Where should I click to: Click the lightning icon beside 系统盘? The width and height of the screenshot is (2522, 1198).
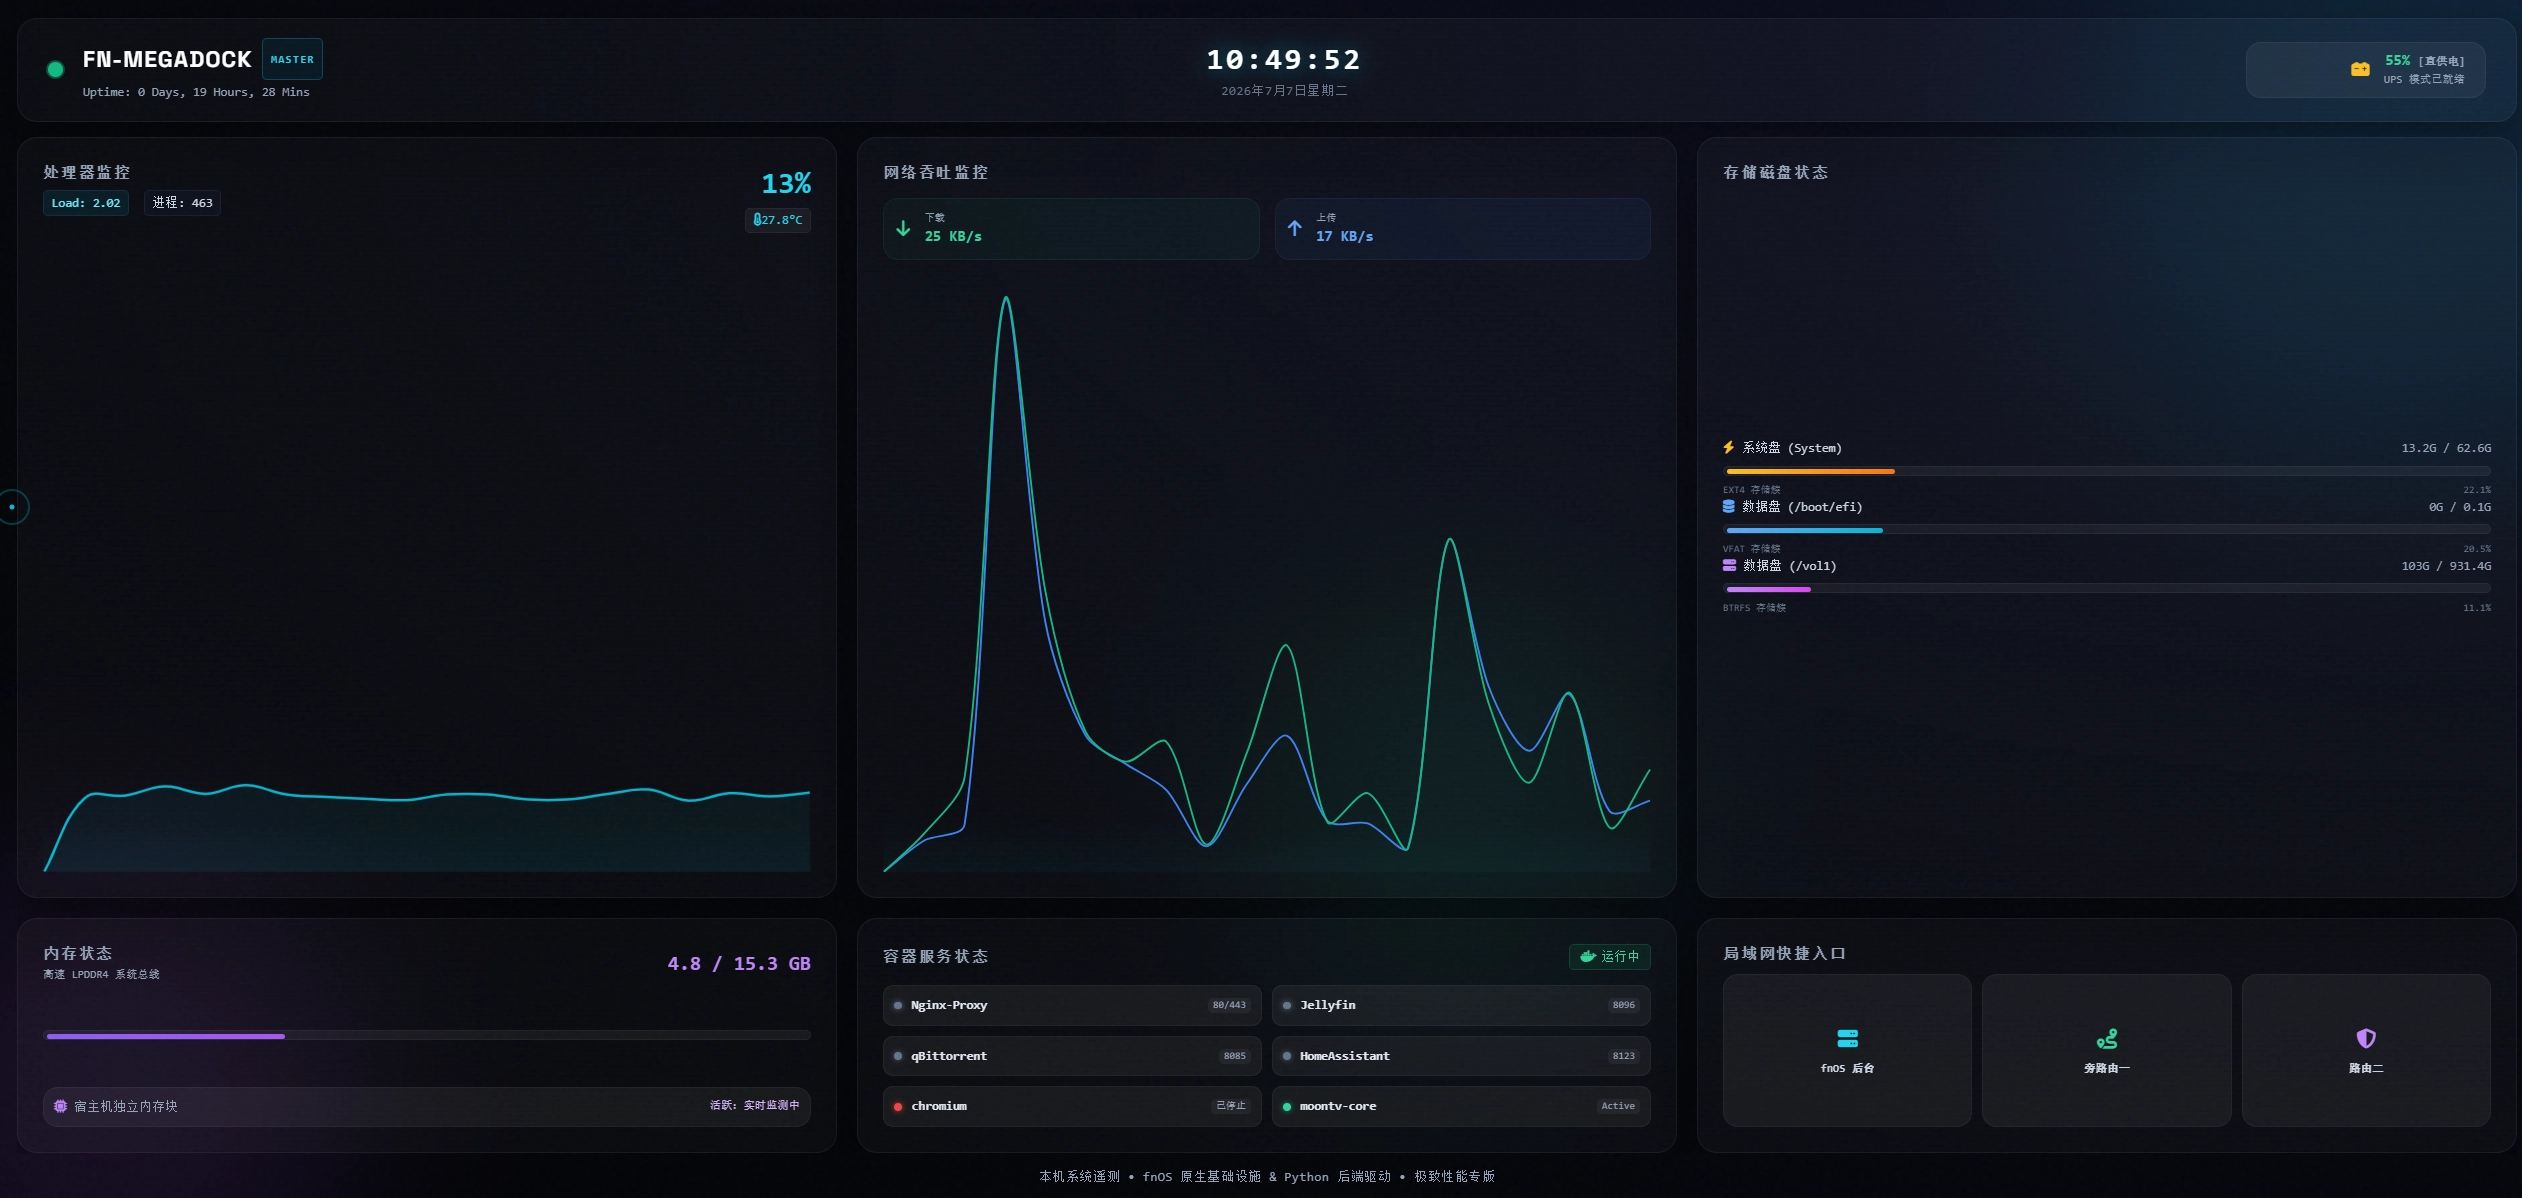coord(1728,447)
